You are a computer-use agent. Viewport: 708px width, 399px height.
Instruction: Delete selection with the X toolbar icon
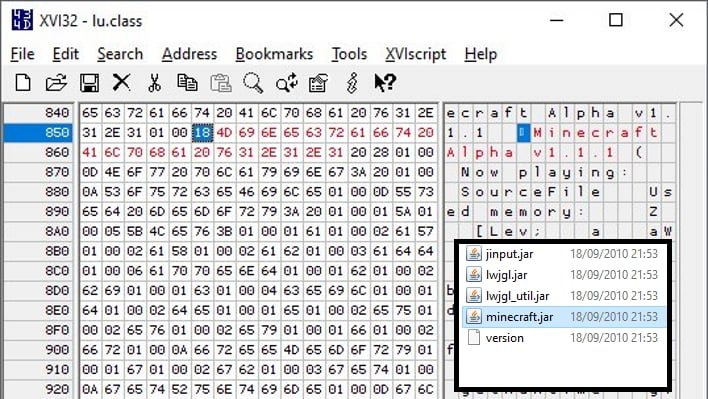[x=121, y=83]
